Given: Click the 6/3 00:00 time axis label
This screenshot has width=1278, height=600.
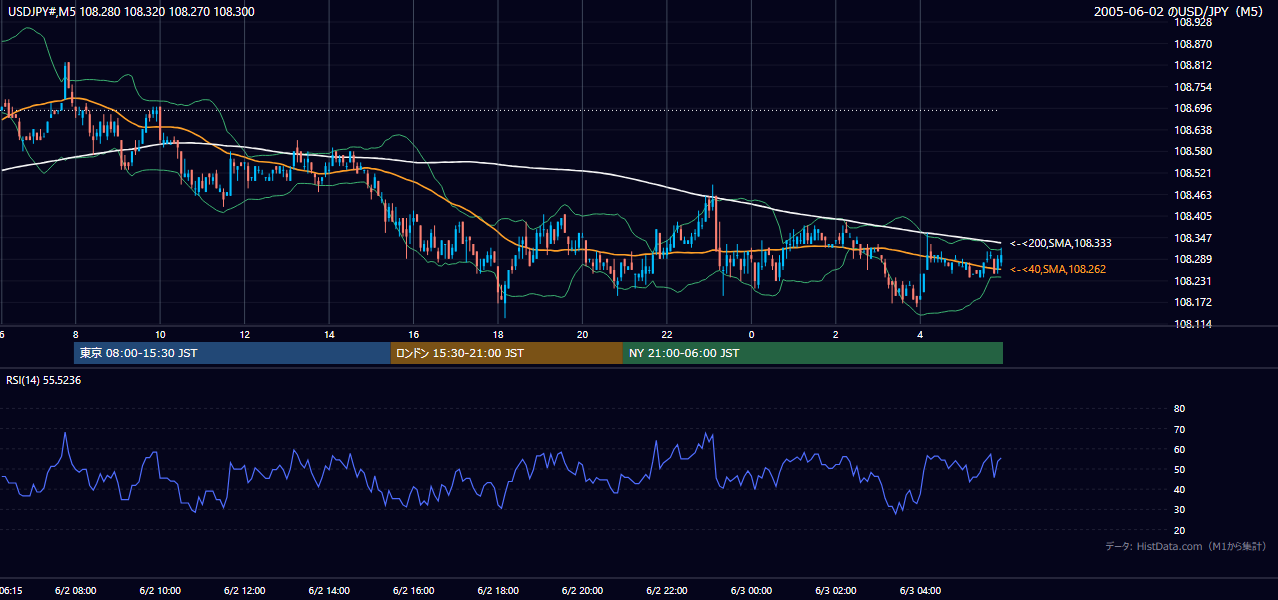Looking at the screenshot, I should click(752, 590).
